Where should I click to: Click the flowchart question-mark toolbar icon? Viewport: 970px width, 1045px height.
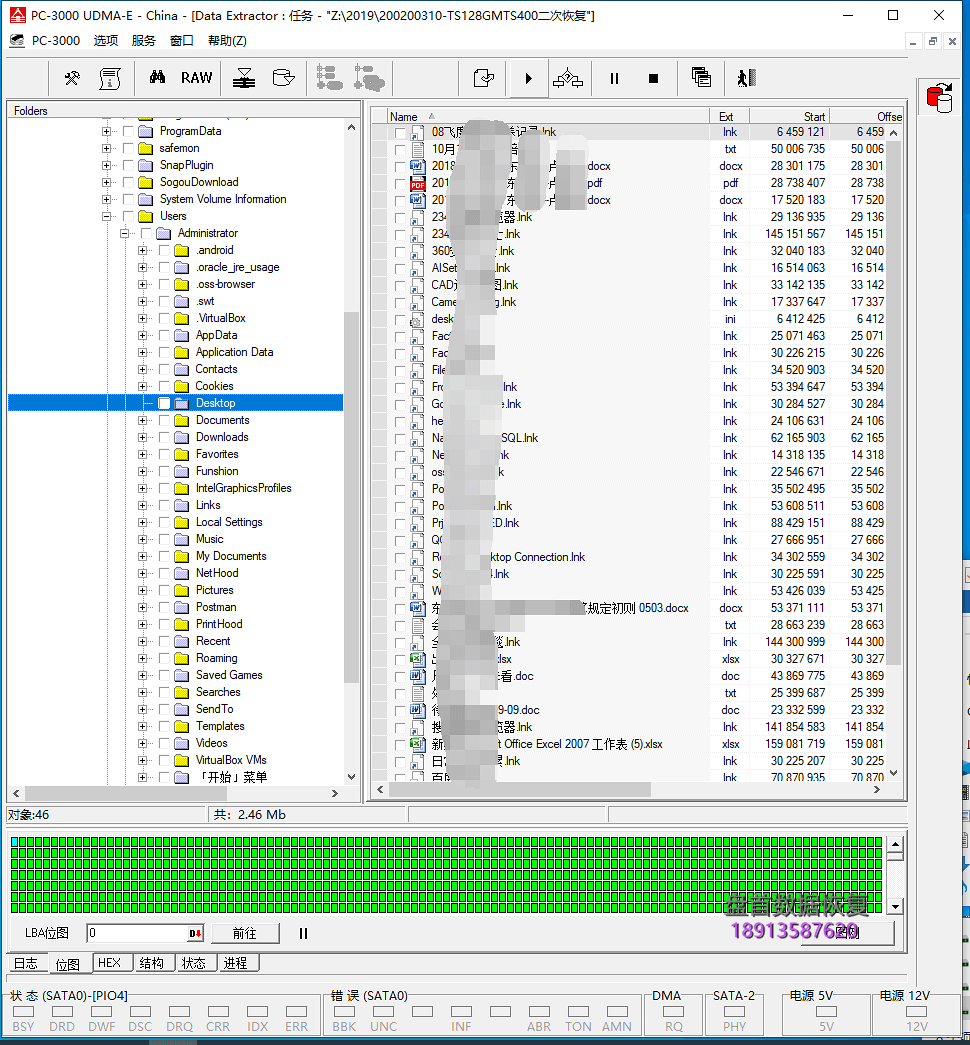[568, 78]
